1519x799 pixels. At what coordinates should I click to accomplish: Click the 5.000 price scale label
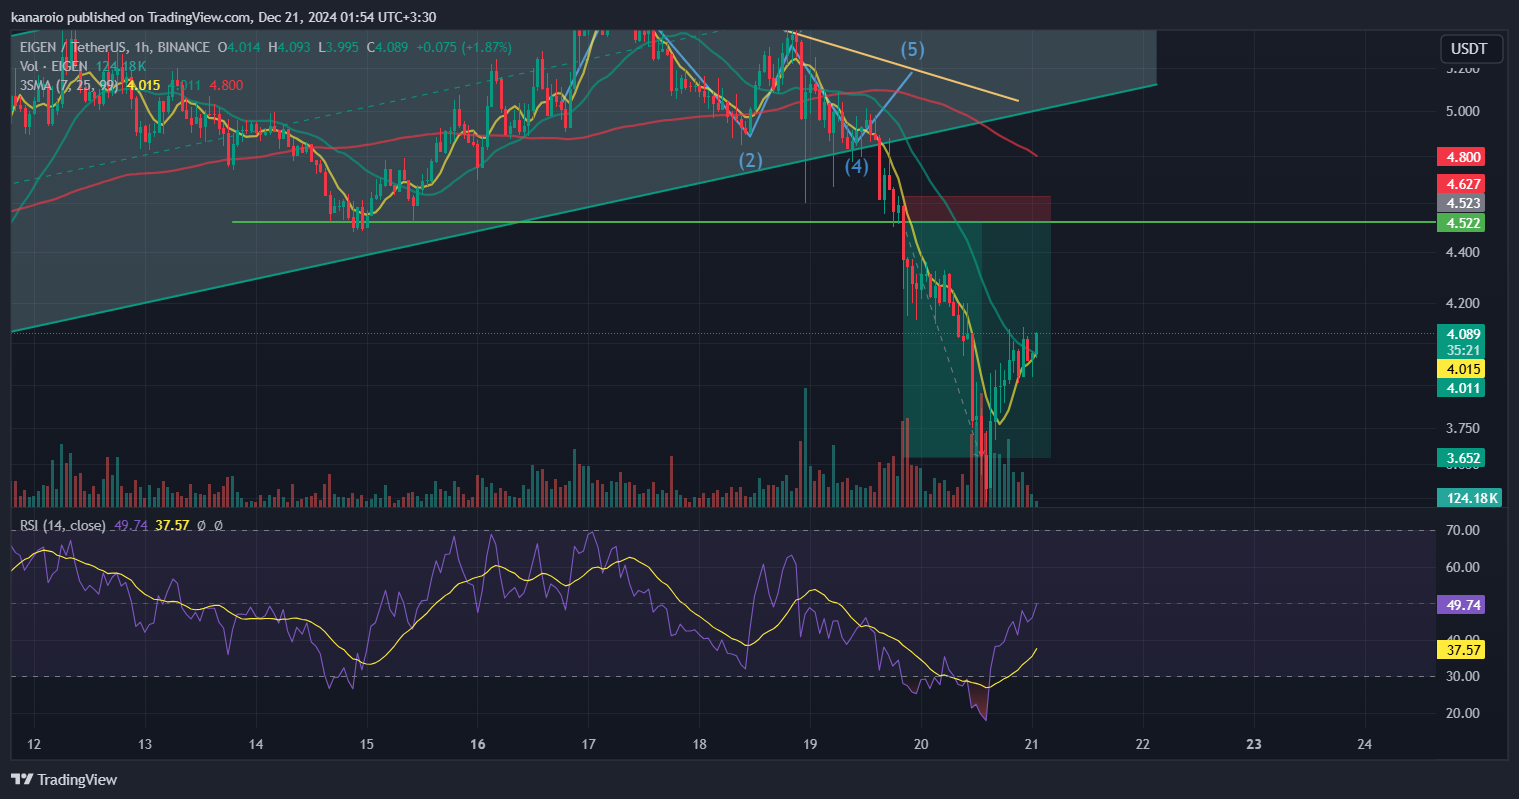coord(1462,111)
